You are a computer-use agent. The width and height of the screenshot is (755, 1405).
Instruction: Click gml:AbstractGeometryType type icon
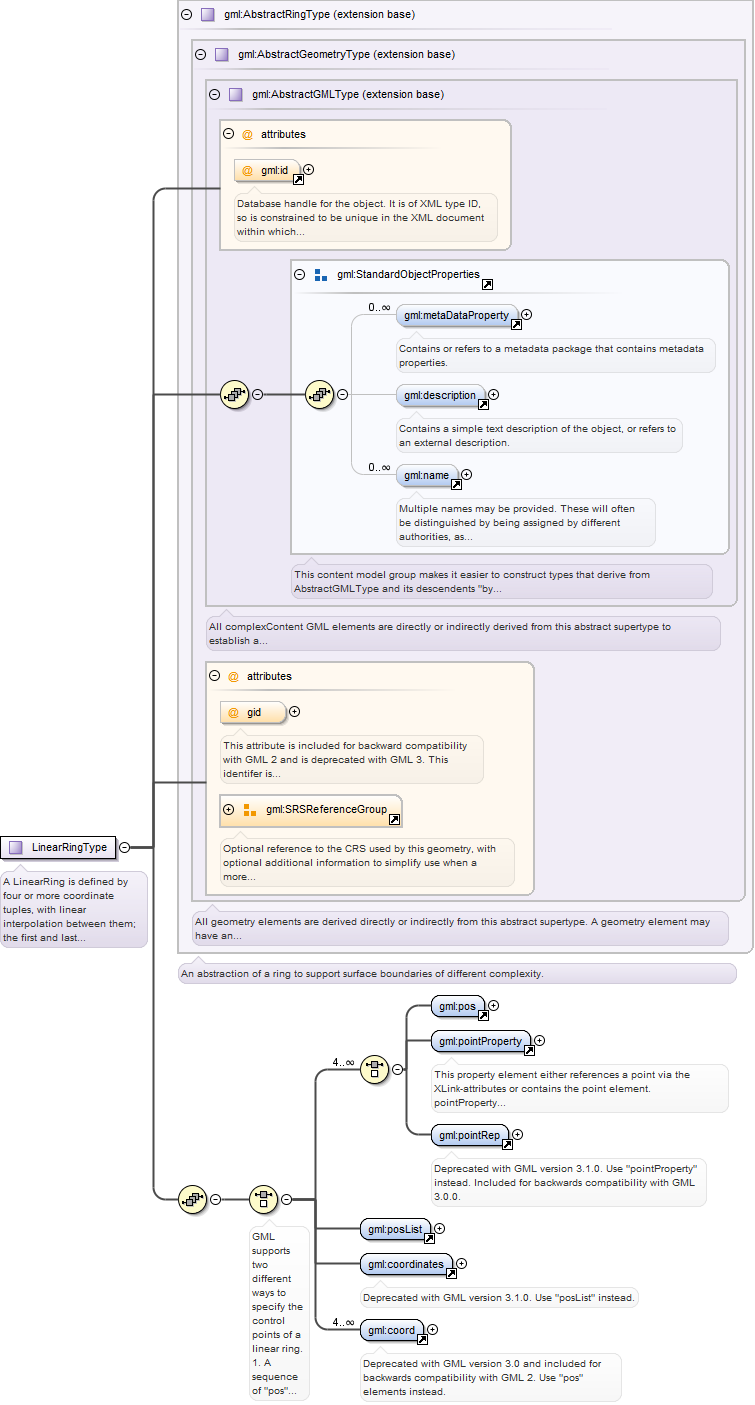click(222, 55)
